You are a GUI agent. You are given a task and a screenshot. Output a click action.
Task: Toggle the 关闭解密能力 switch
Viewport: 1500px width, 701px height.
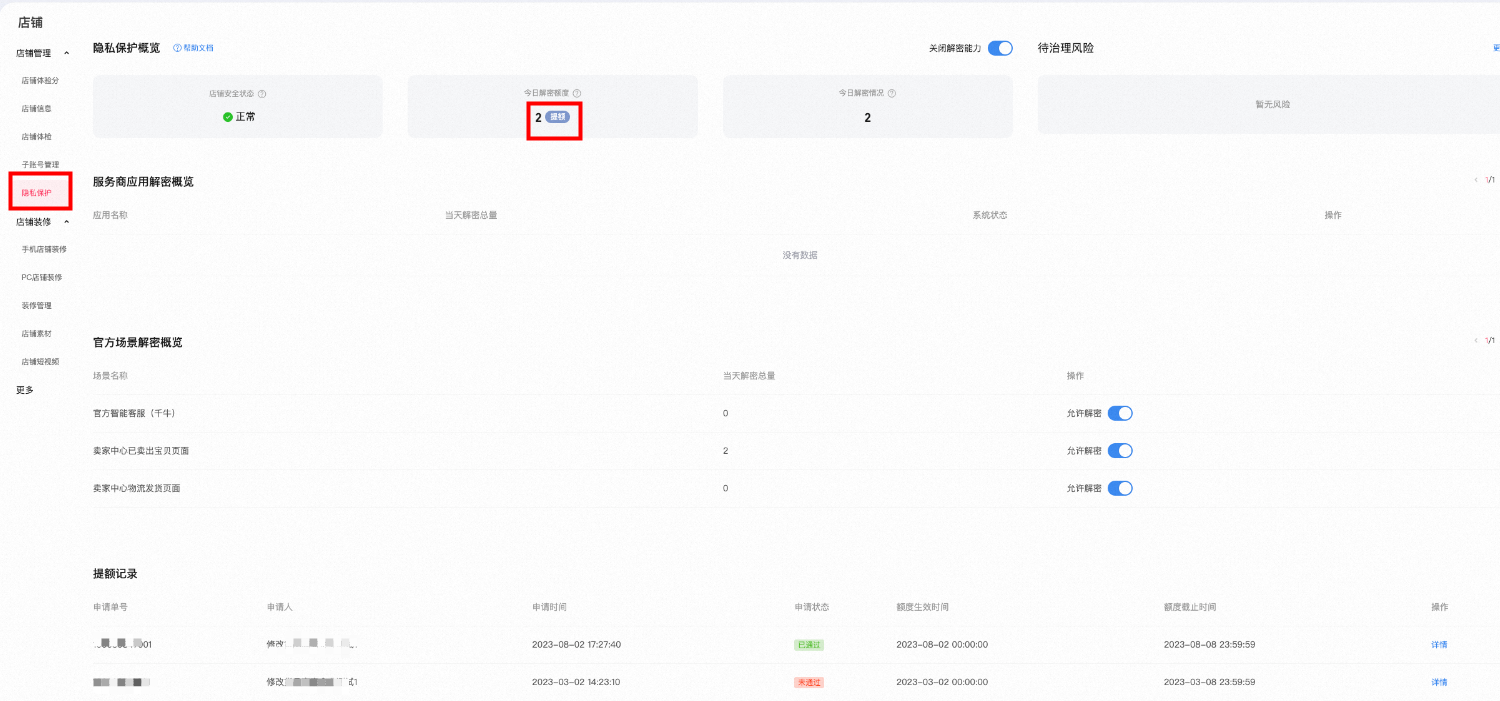coord(1000,48)
